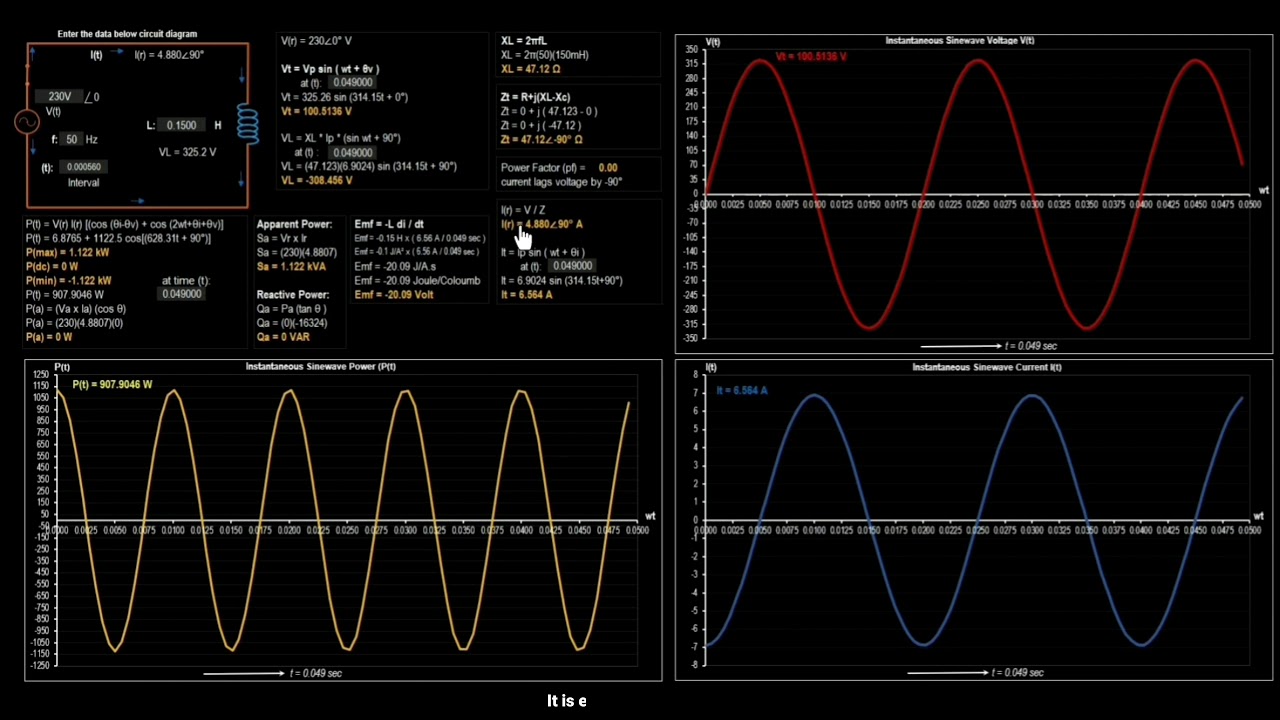The image size is (1280, 720).
Task: Select the 'Emf = -20.09 Volt' result
Action: (x=393, y=295)
